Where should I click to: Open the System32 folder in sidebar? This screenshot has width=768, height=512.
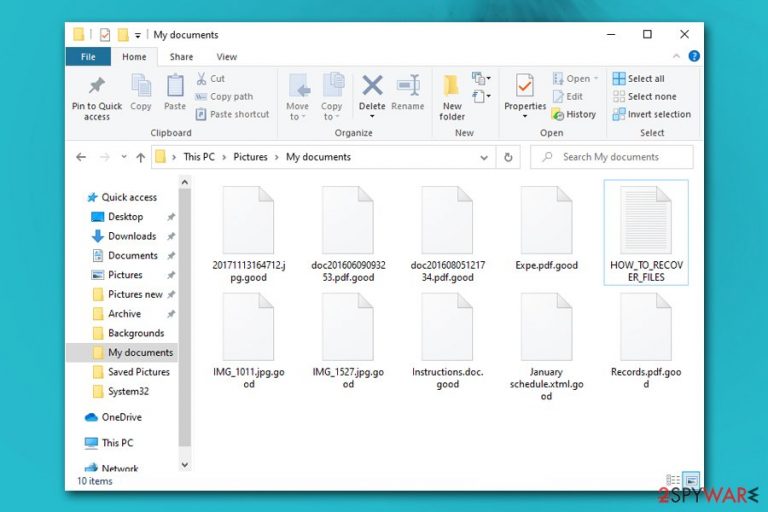(120, 391)
